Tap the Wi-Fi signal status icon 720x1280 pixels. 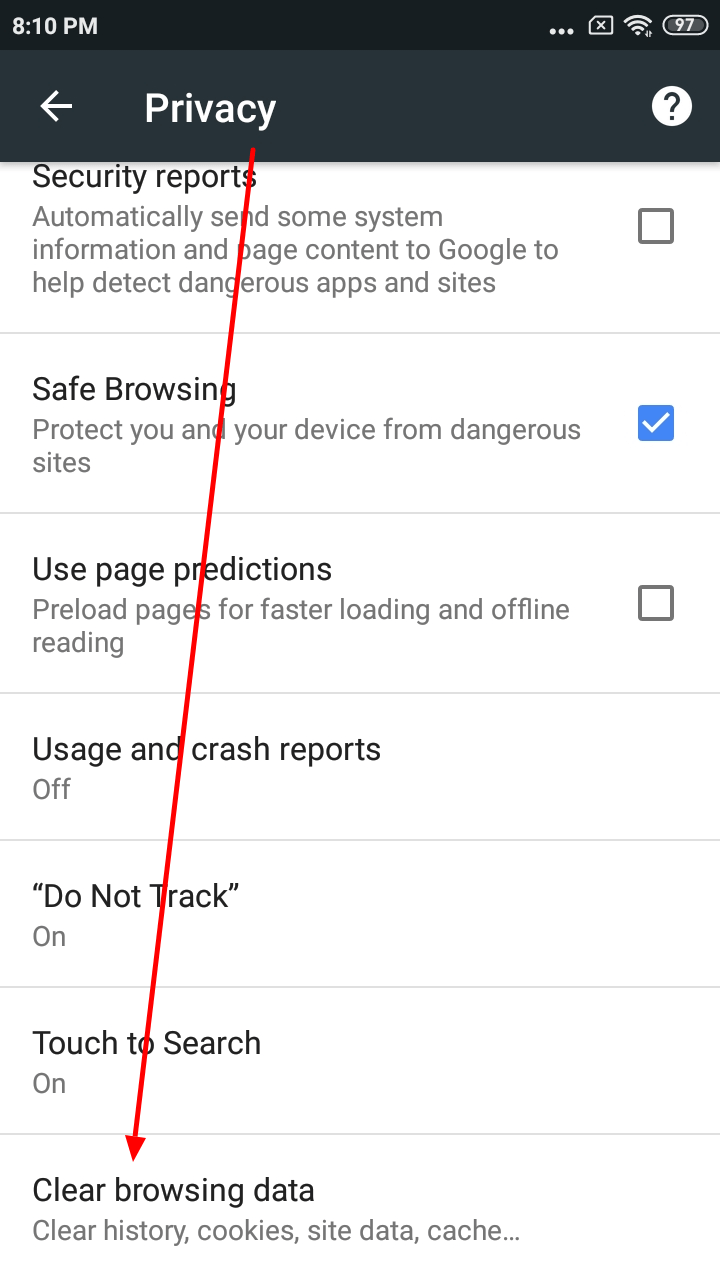(x=638, y=26)
